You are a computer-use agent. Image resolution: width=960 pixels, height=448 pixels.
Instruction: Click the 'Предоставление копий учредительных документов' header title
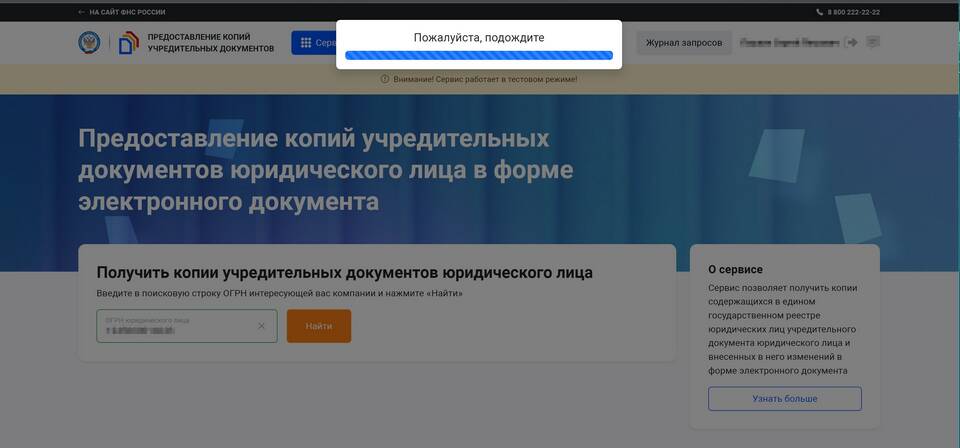[x=210, y=43]
